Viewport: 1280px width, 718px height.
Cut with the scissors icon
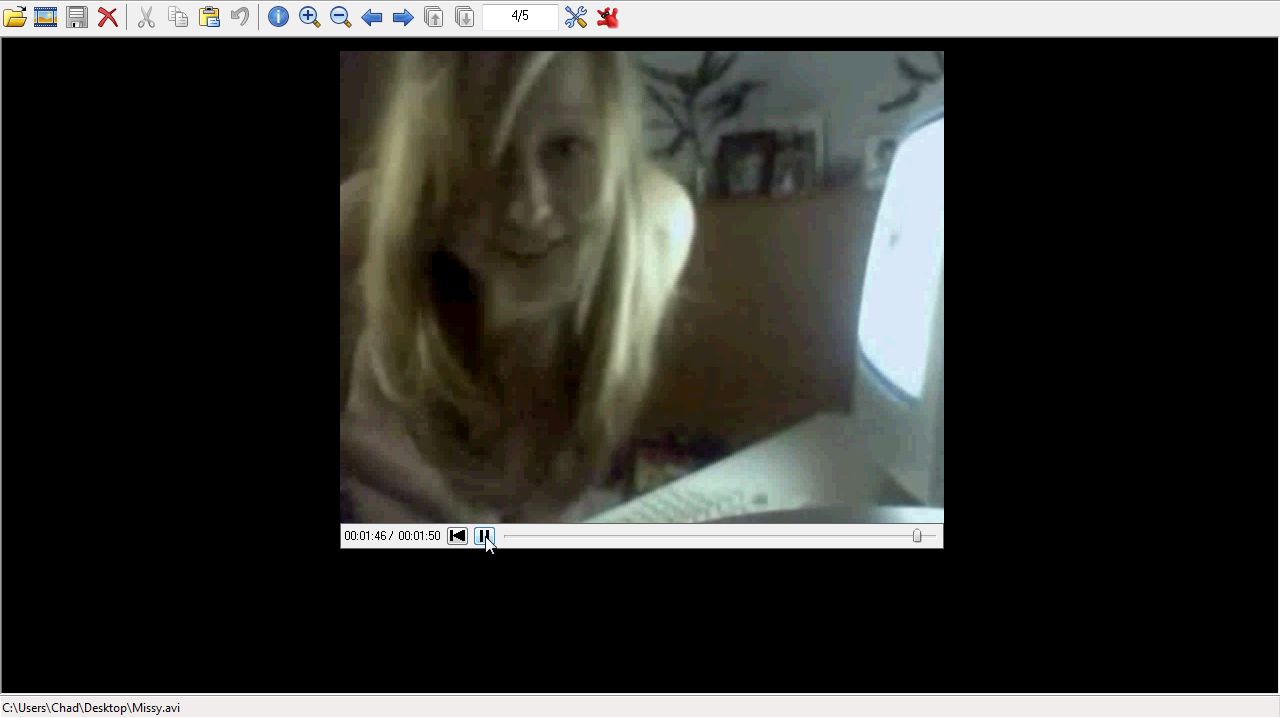pos(146,17)
